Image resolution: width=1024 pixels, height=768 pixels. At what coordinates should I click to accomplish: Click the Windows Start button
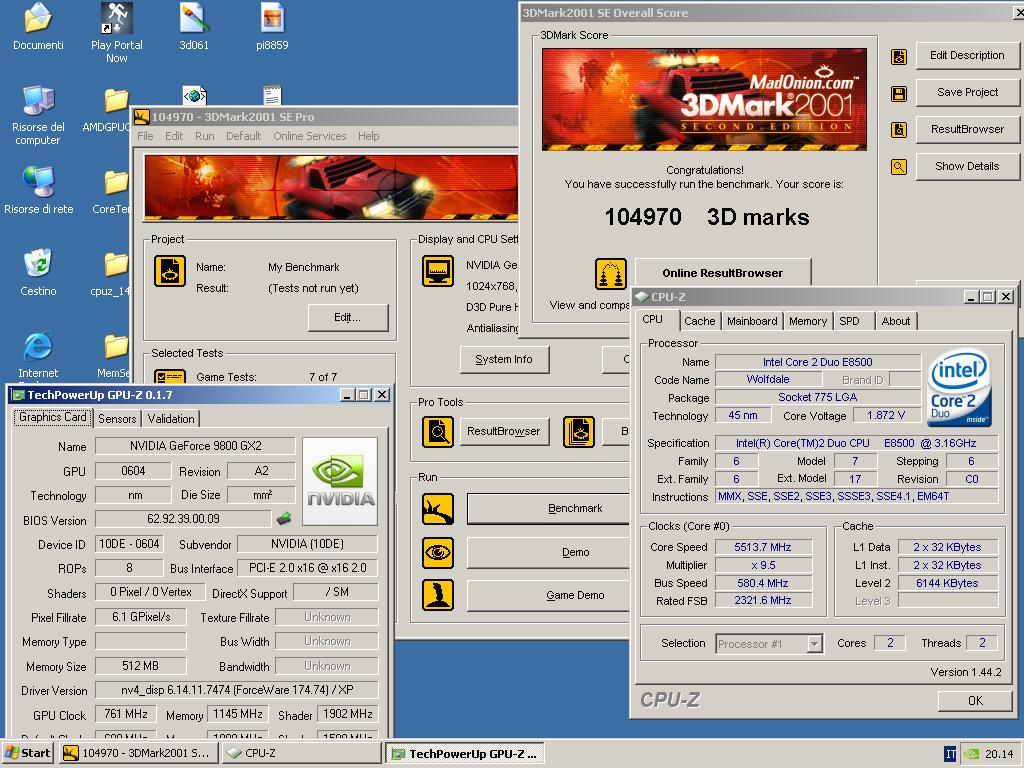(x=27, y=754)
